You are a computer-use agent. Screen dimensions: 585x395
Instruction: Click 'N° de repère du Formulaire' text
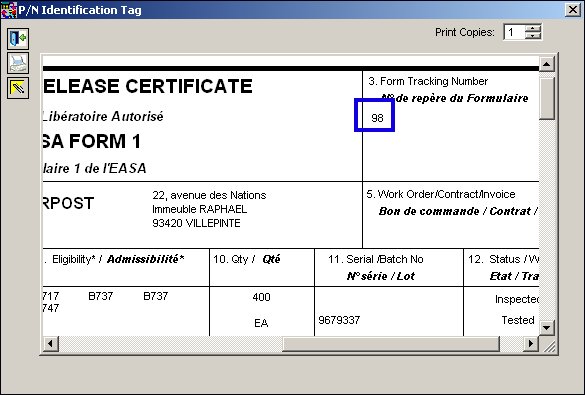click(x=455, y=98)
